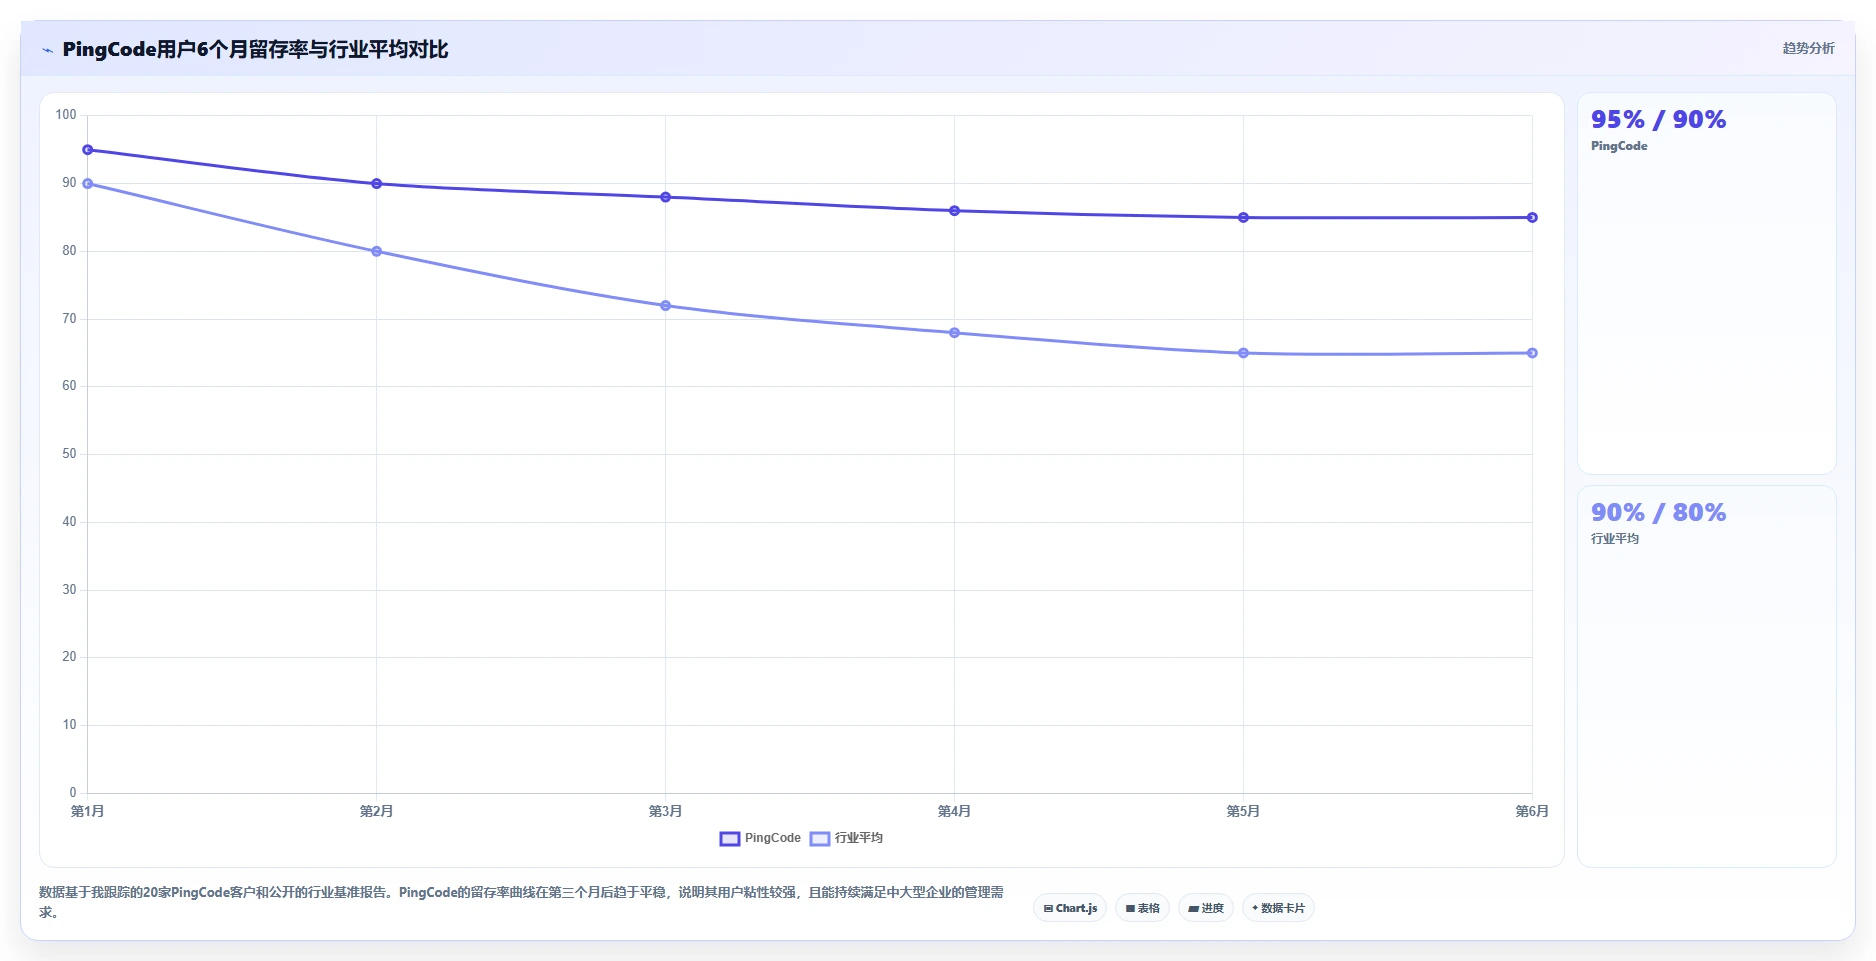The image size is (1876, 961).
Task: Click the 95% / 90% value card
Action: (x=1707, y=284)
